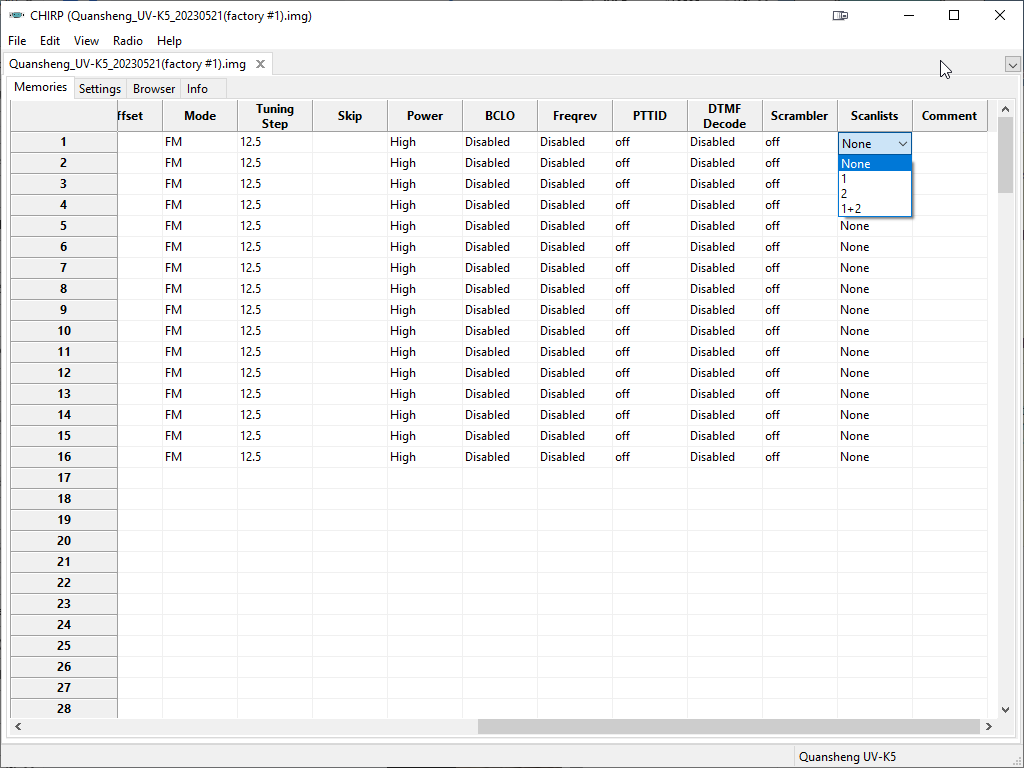
Task: Click the CHIRP fish app icon
Action: (16, 15)
